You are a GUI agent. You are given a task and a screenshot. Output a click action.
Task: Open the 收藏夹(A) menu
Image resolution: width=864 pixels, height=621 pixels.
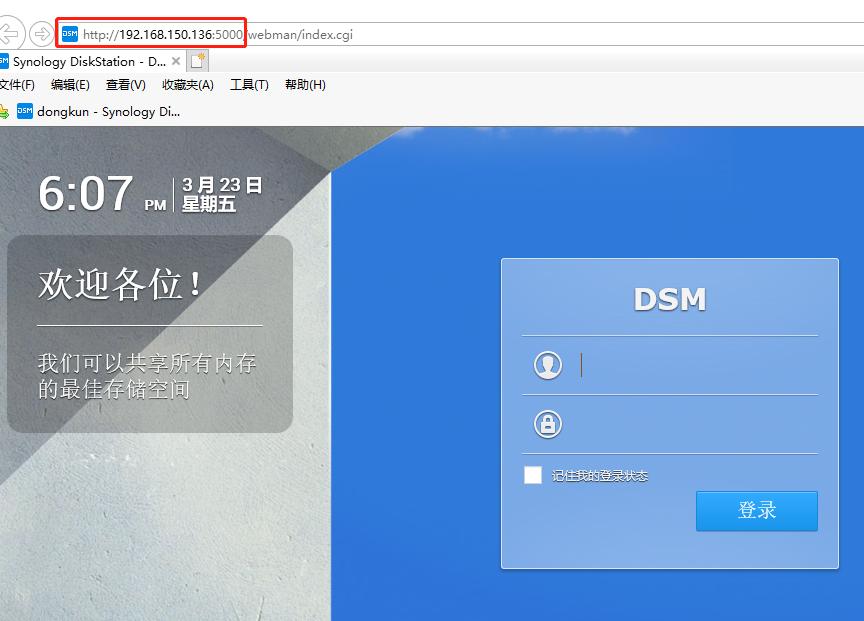[x=186, y=85]
